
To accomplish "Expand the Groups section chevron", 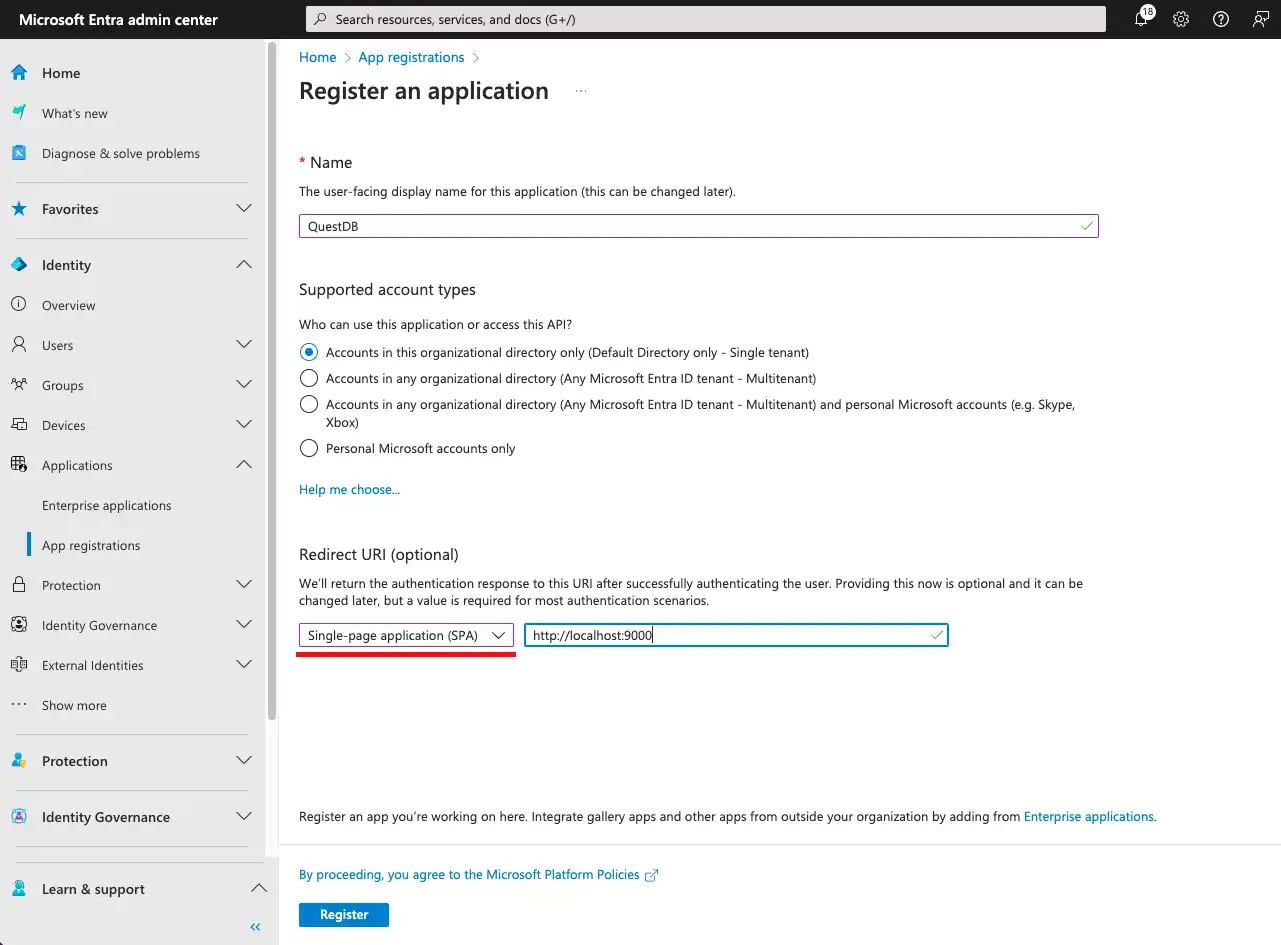I will pos(243,385).
